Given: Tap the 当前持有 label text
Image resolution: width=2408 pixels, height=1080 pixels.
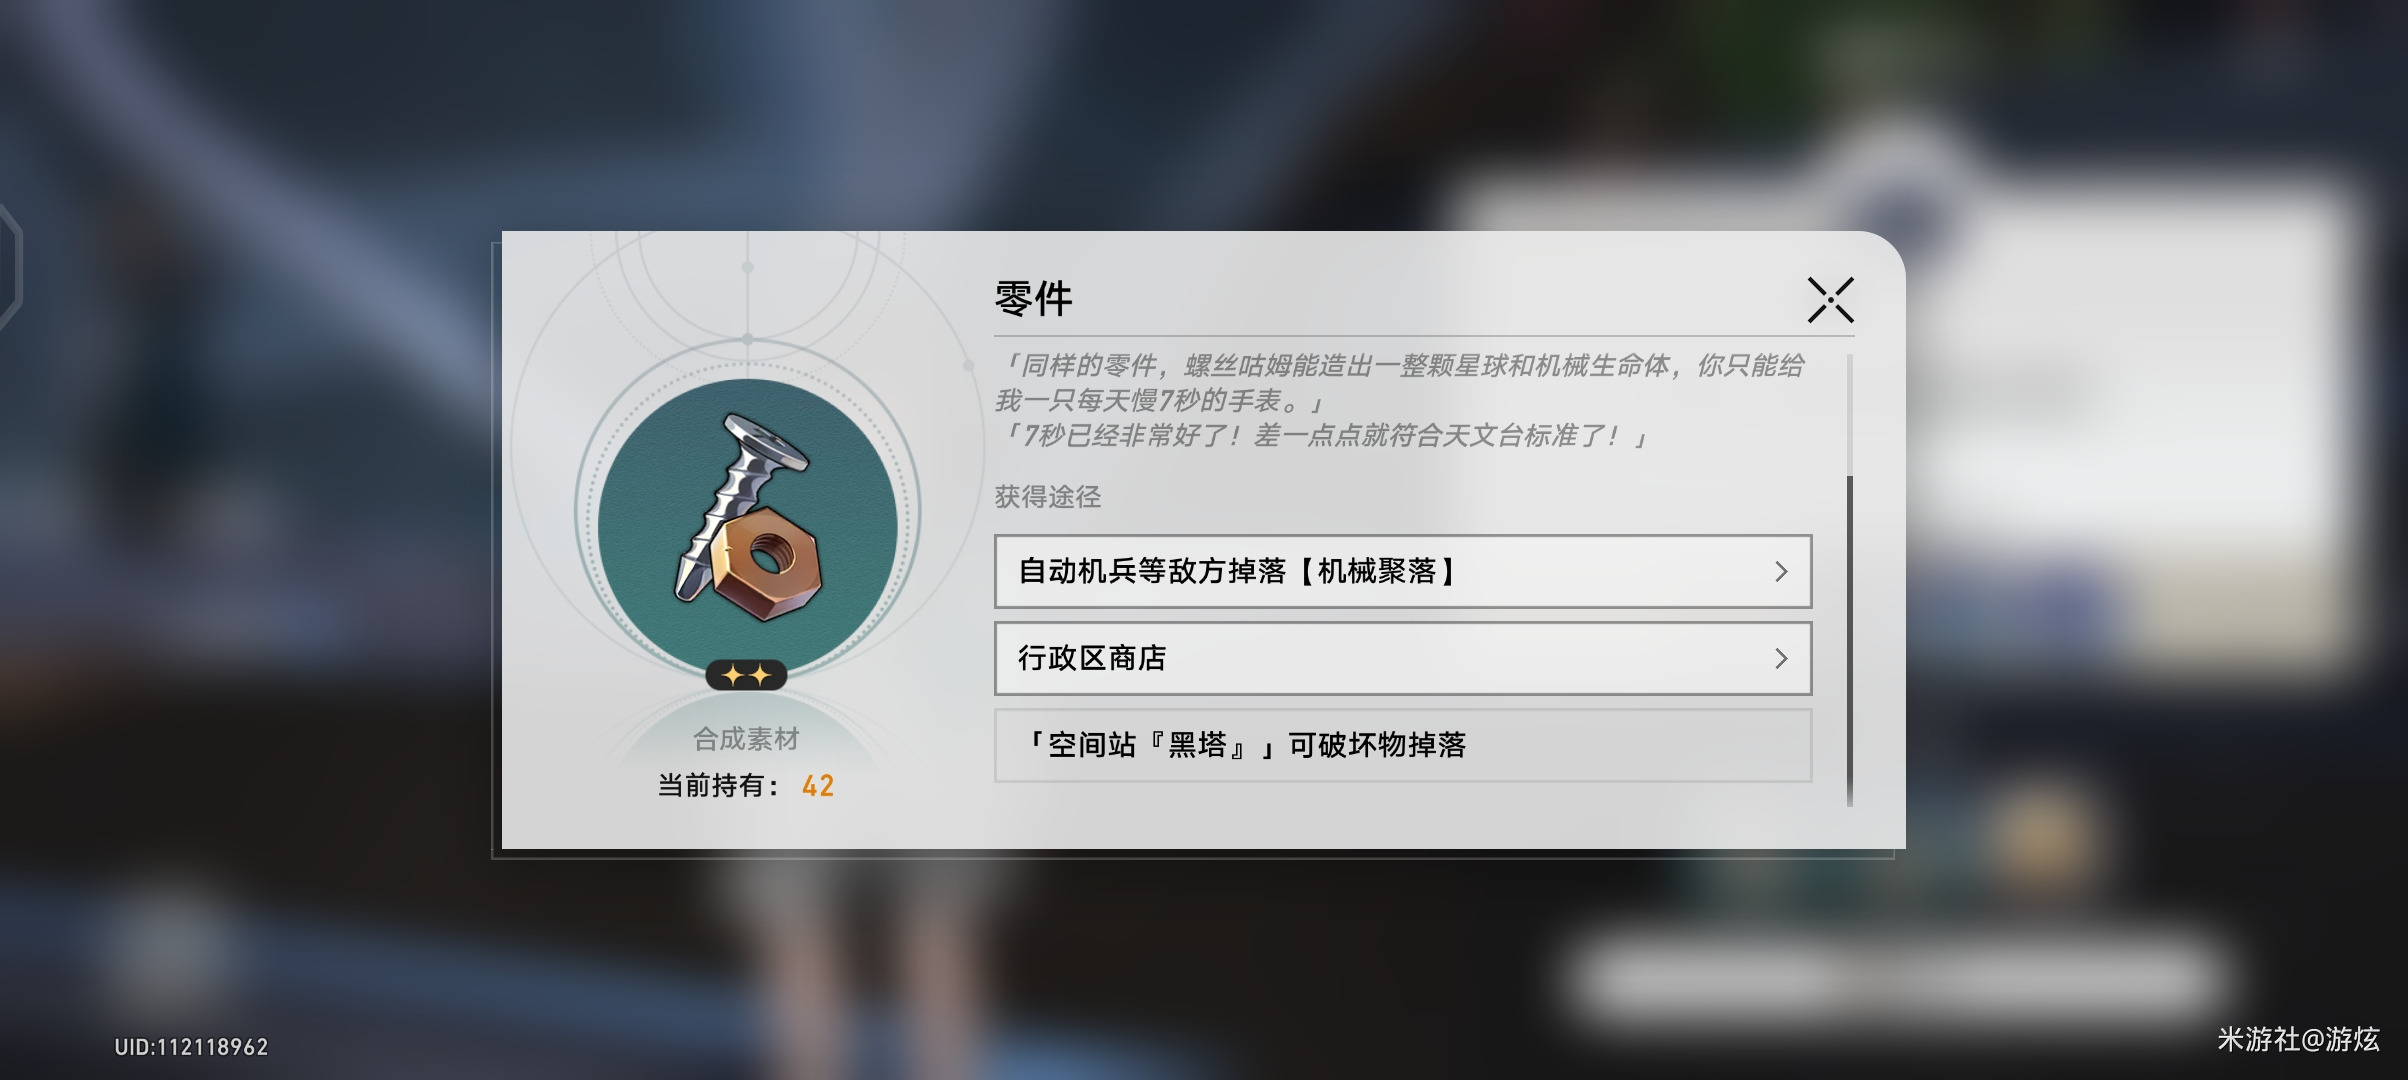Looking at the screenshot, I should tap(717, 786).
